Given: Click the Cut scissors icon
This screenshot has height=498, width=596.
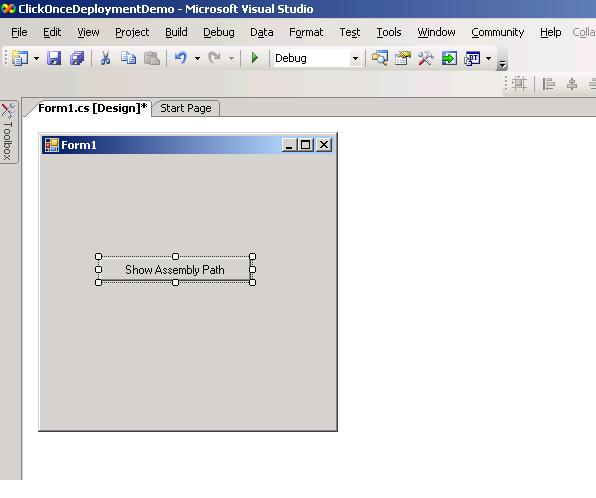Looking at the screenshot, I should pos(105,59).
